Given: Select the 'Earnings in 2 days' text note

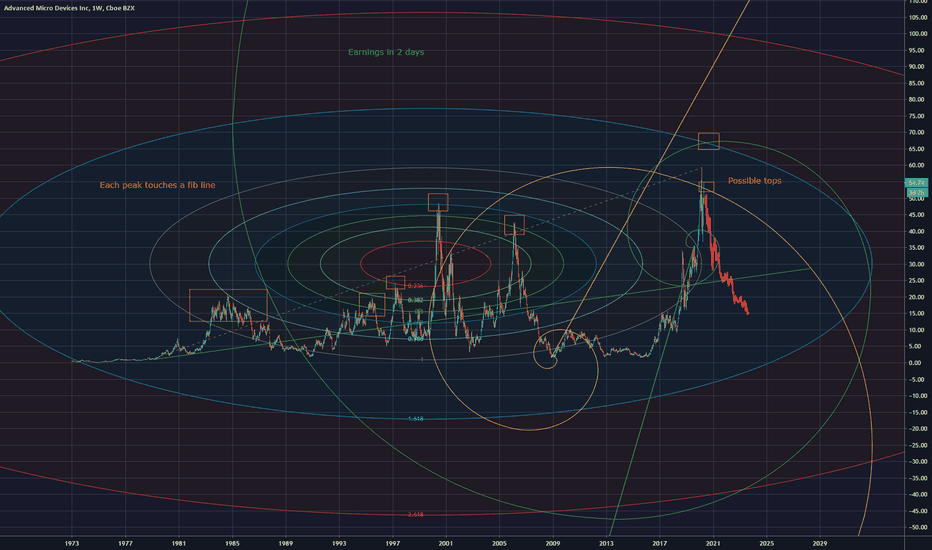Looking at the screenshot, I should [386, 52].
